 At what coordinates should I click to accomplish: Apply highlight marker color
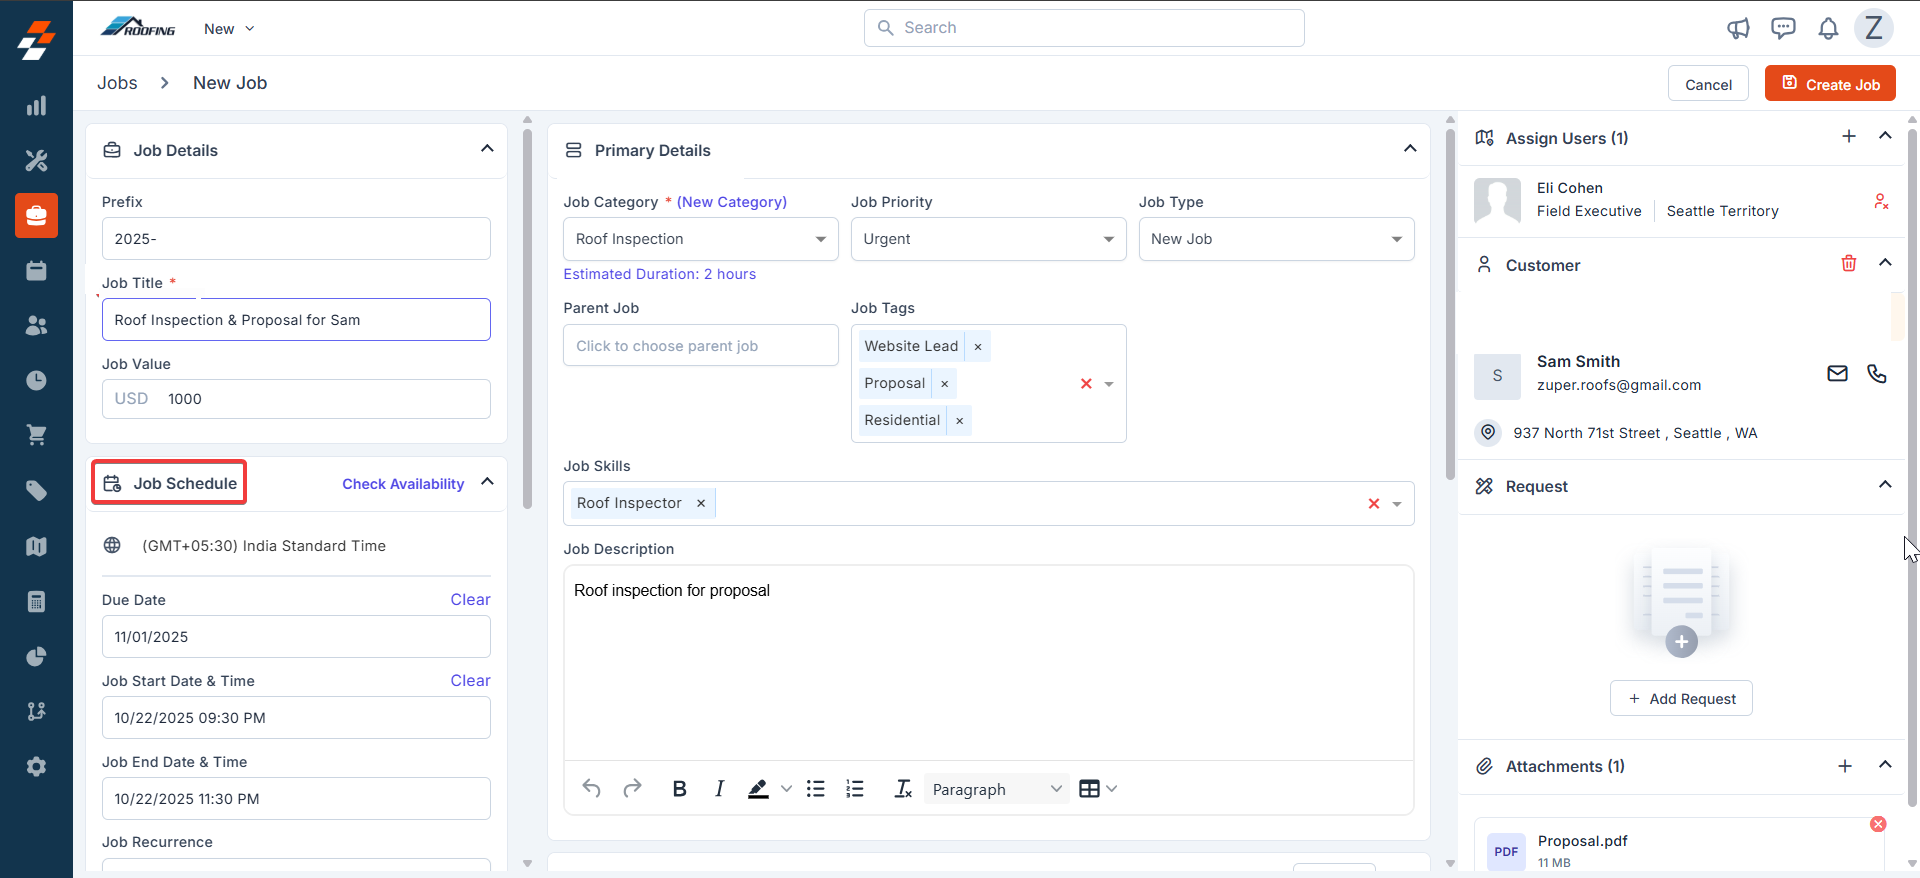coord(759,789)
